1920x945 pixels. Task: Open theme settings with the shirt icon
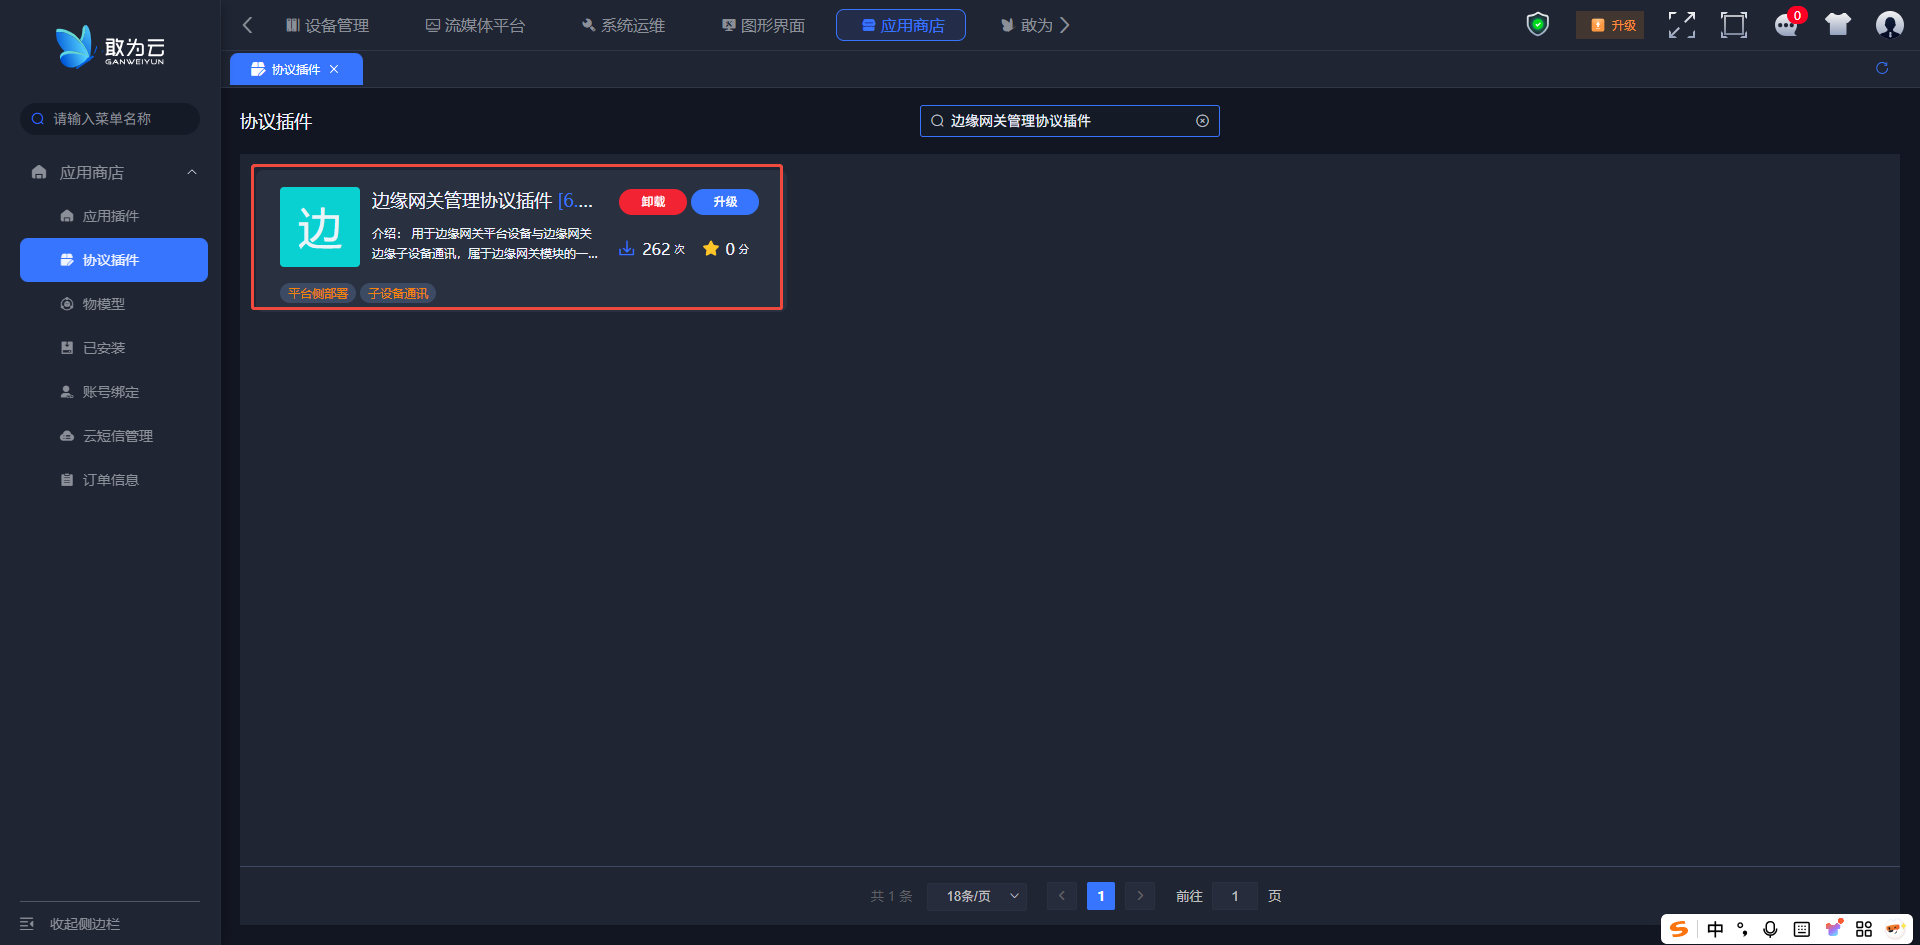[x=1838, y=25]
